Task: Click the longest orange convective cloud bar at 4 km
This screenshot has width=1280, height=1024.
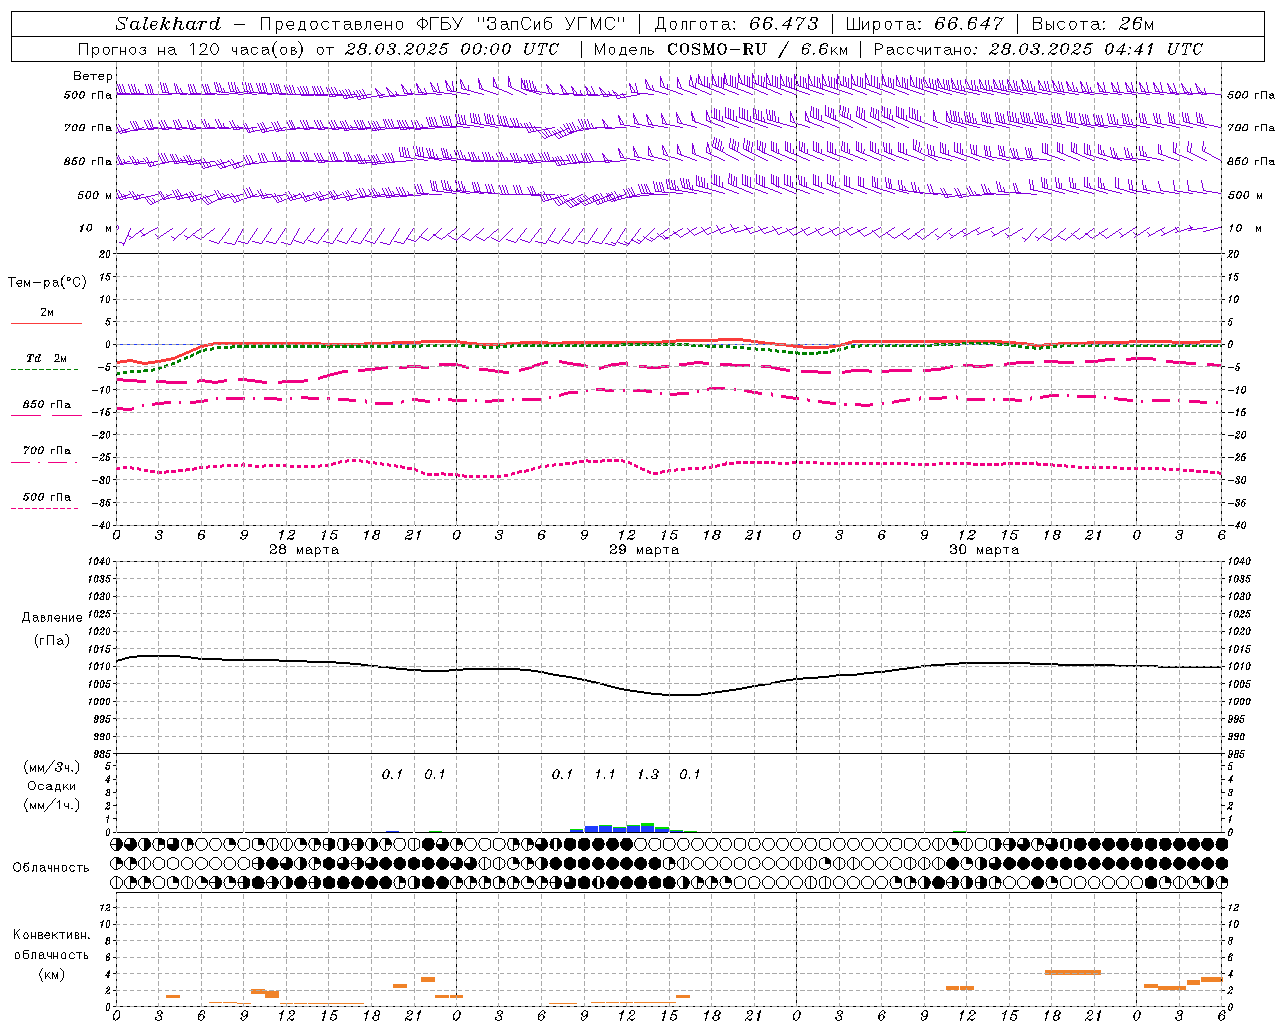Action: [1073, 972]
